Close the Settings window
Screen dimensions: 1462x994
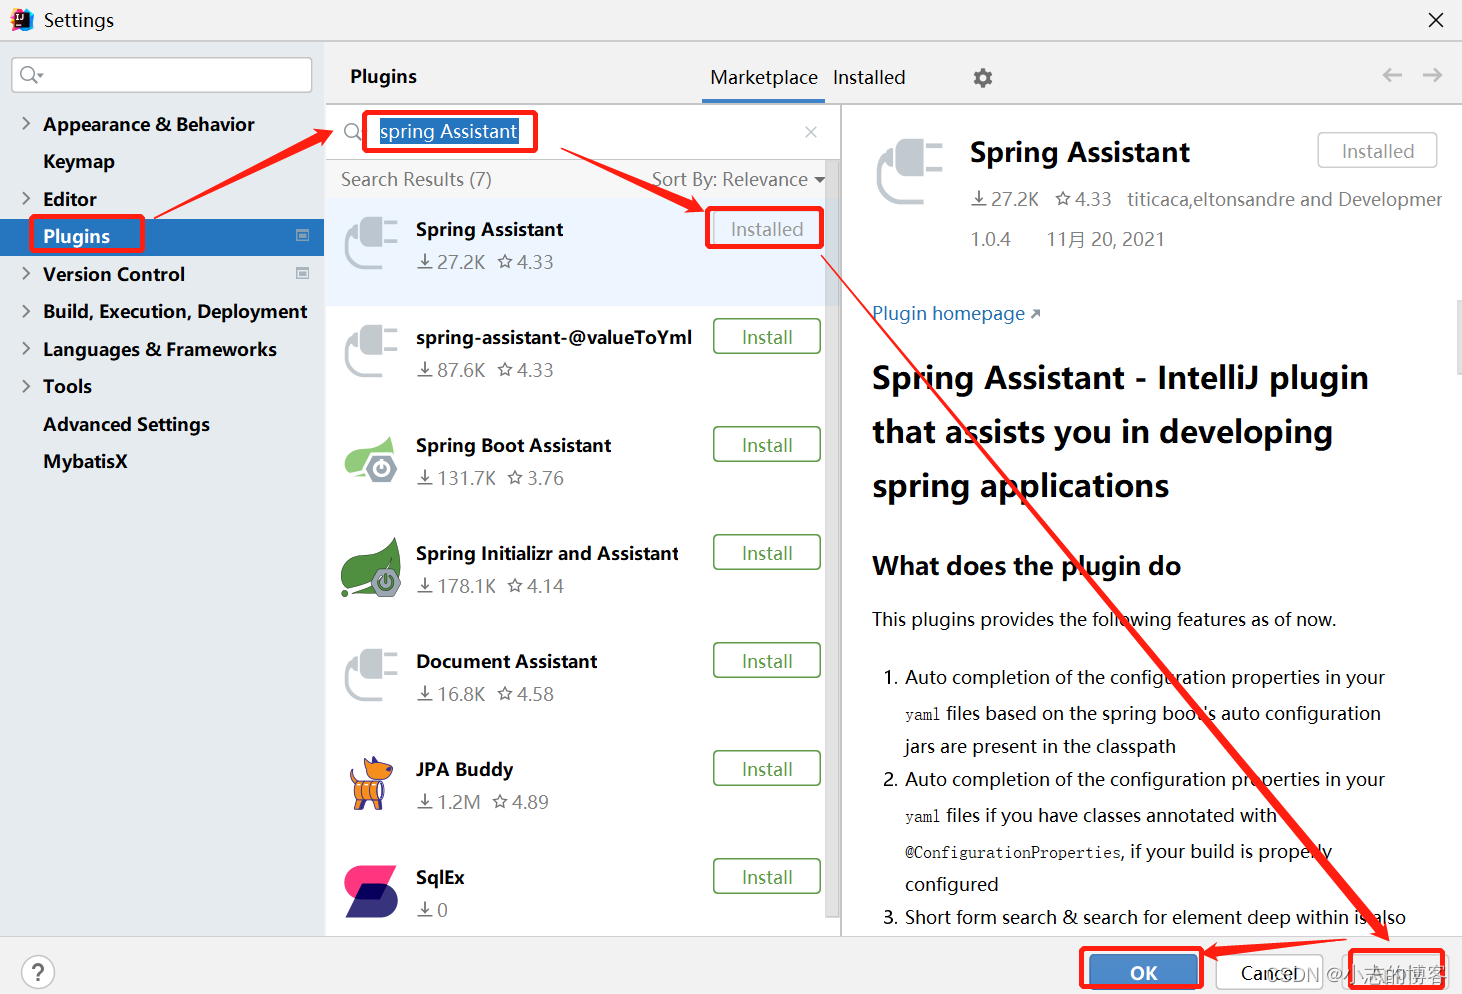tap(1436, 20)
